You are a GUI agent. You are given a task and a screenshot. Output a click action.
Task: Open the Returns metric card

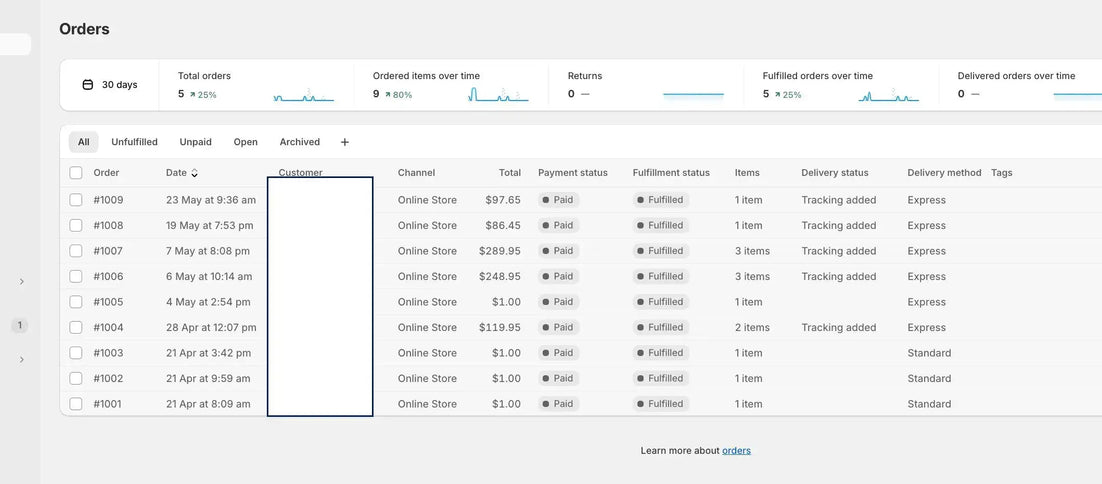646,85
